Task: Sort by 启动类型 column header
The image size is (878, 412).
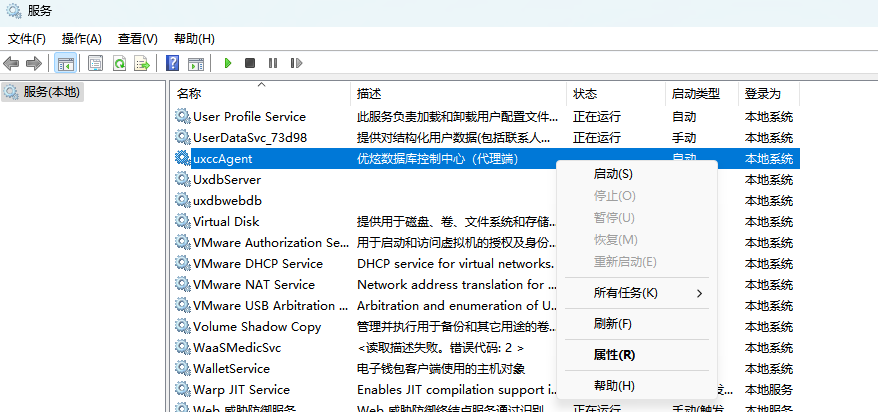Action: coord(695,93)
